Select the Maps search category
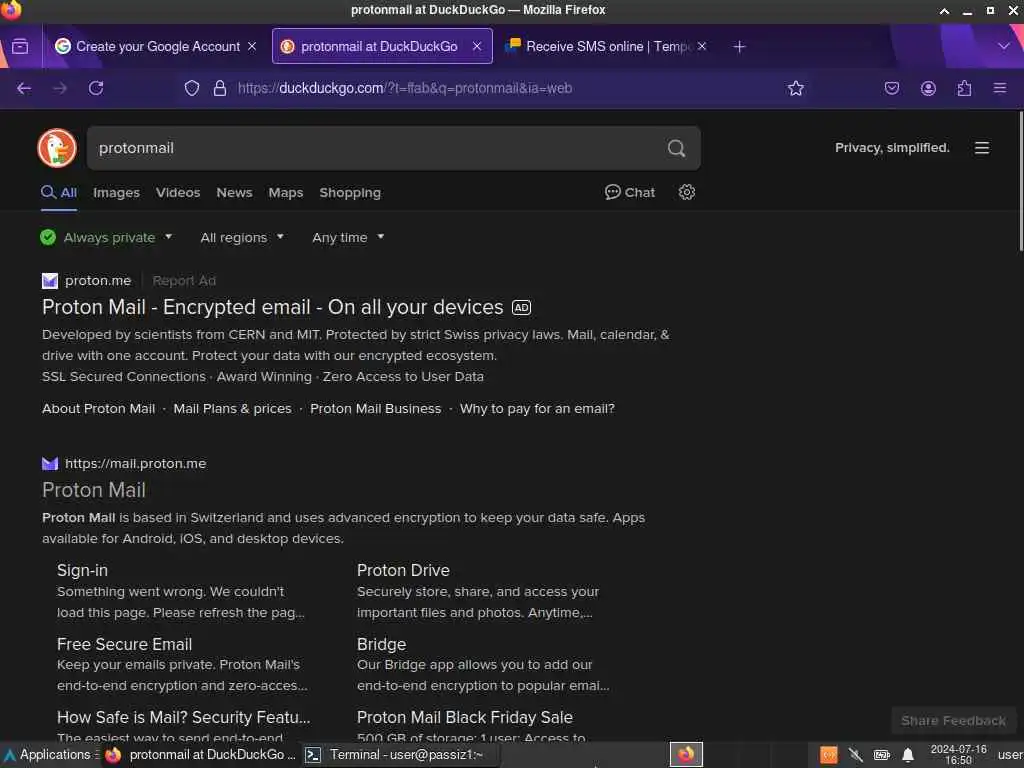Screen dimensions: 1024x768 click(285, 193)
